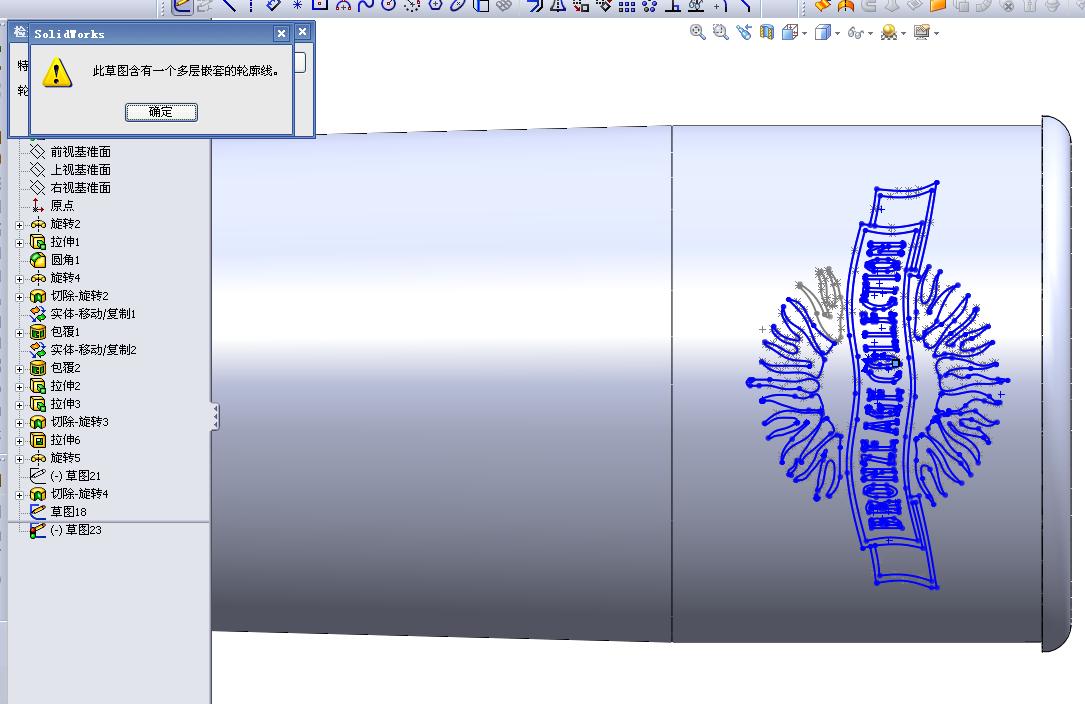Click the mirror entities tool

click(558, 6)
